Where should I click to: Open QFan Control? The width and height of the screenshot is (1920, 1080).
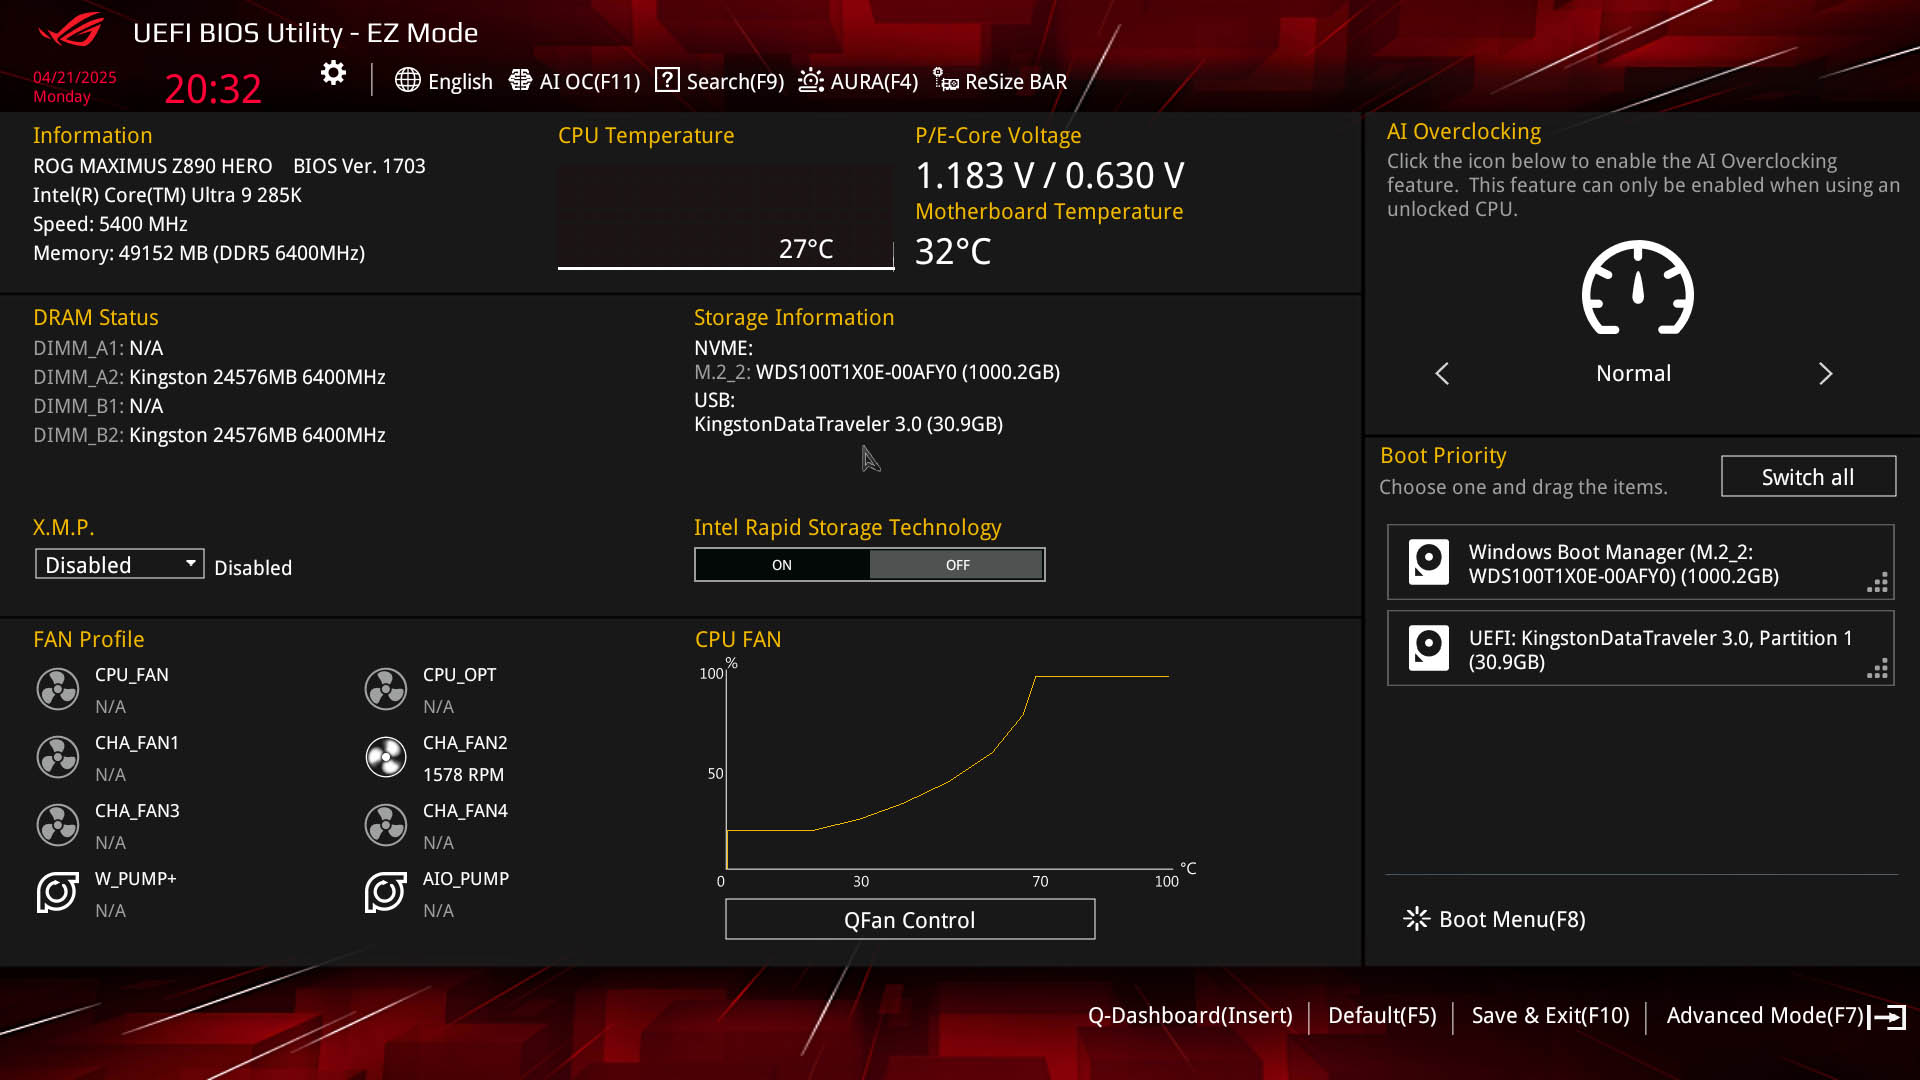(909, 919)
